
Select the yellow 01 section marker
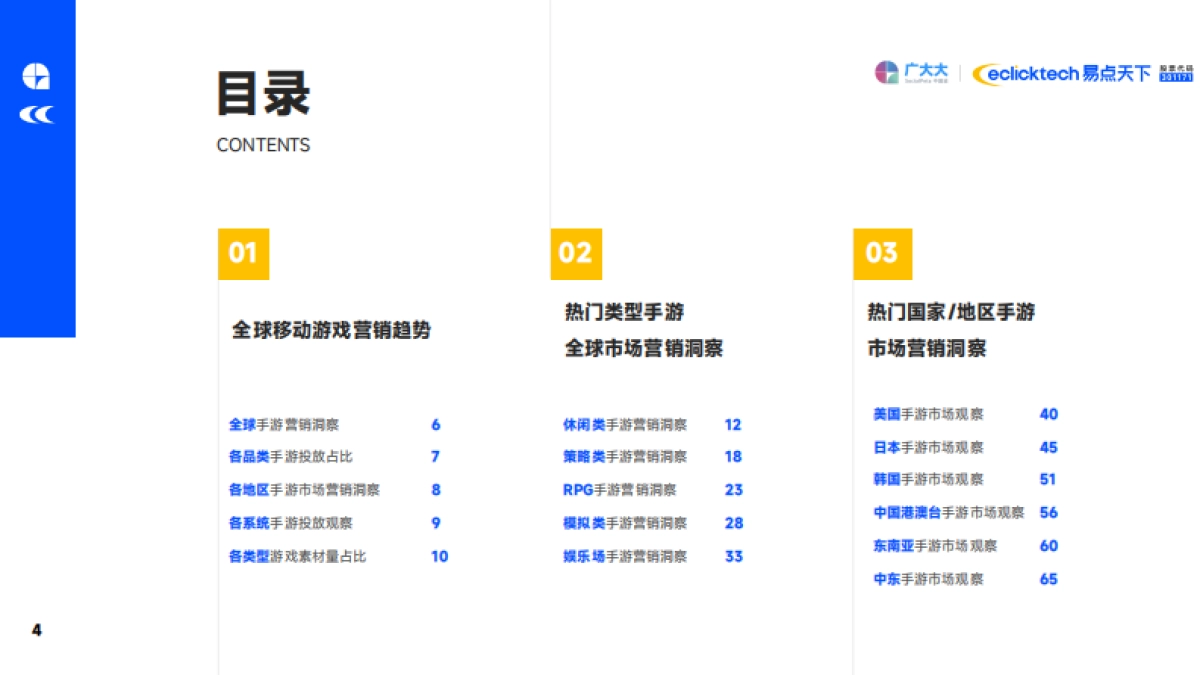click(x=243, y=254)
